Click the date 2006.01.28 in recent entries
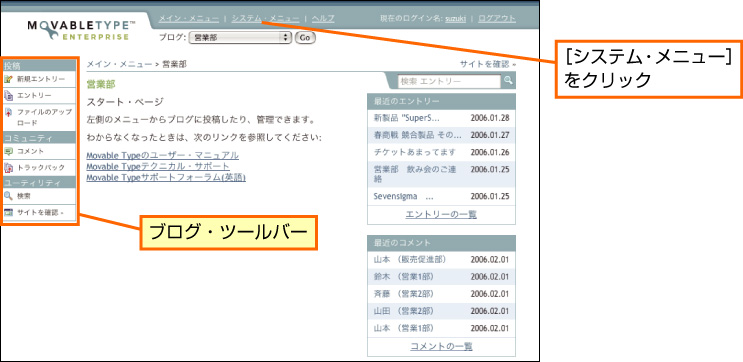 [490, 118]
